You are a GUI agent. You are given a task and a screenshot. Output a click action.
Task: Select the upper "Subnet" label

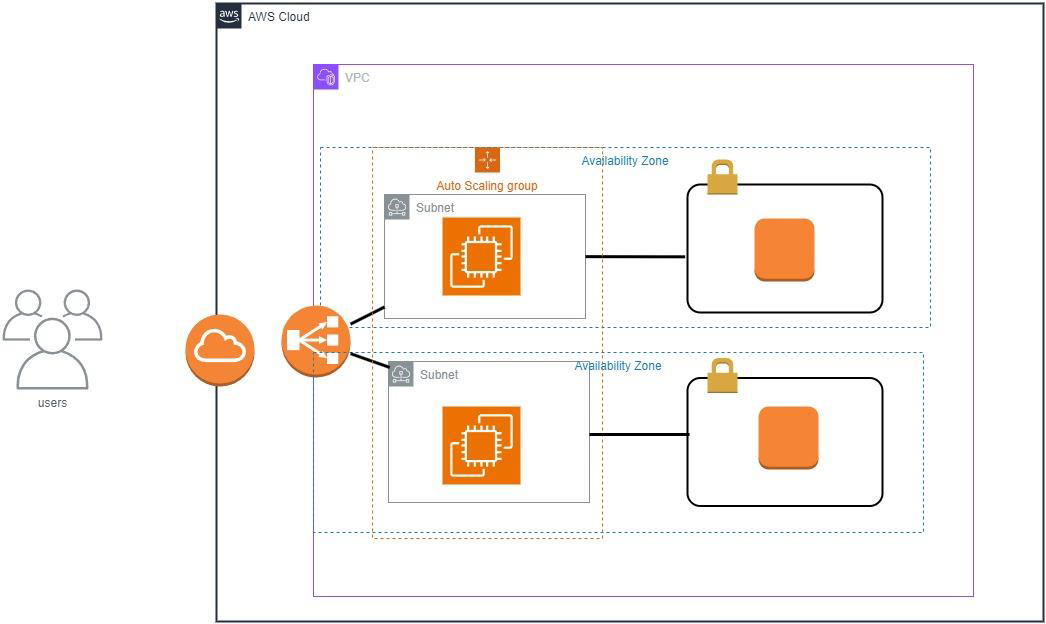435,208
